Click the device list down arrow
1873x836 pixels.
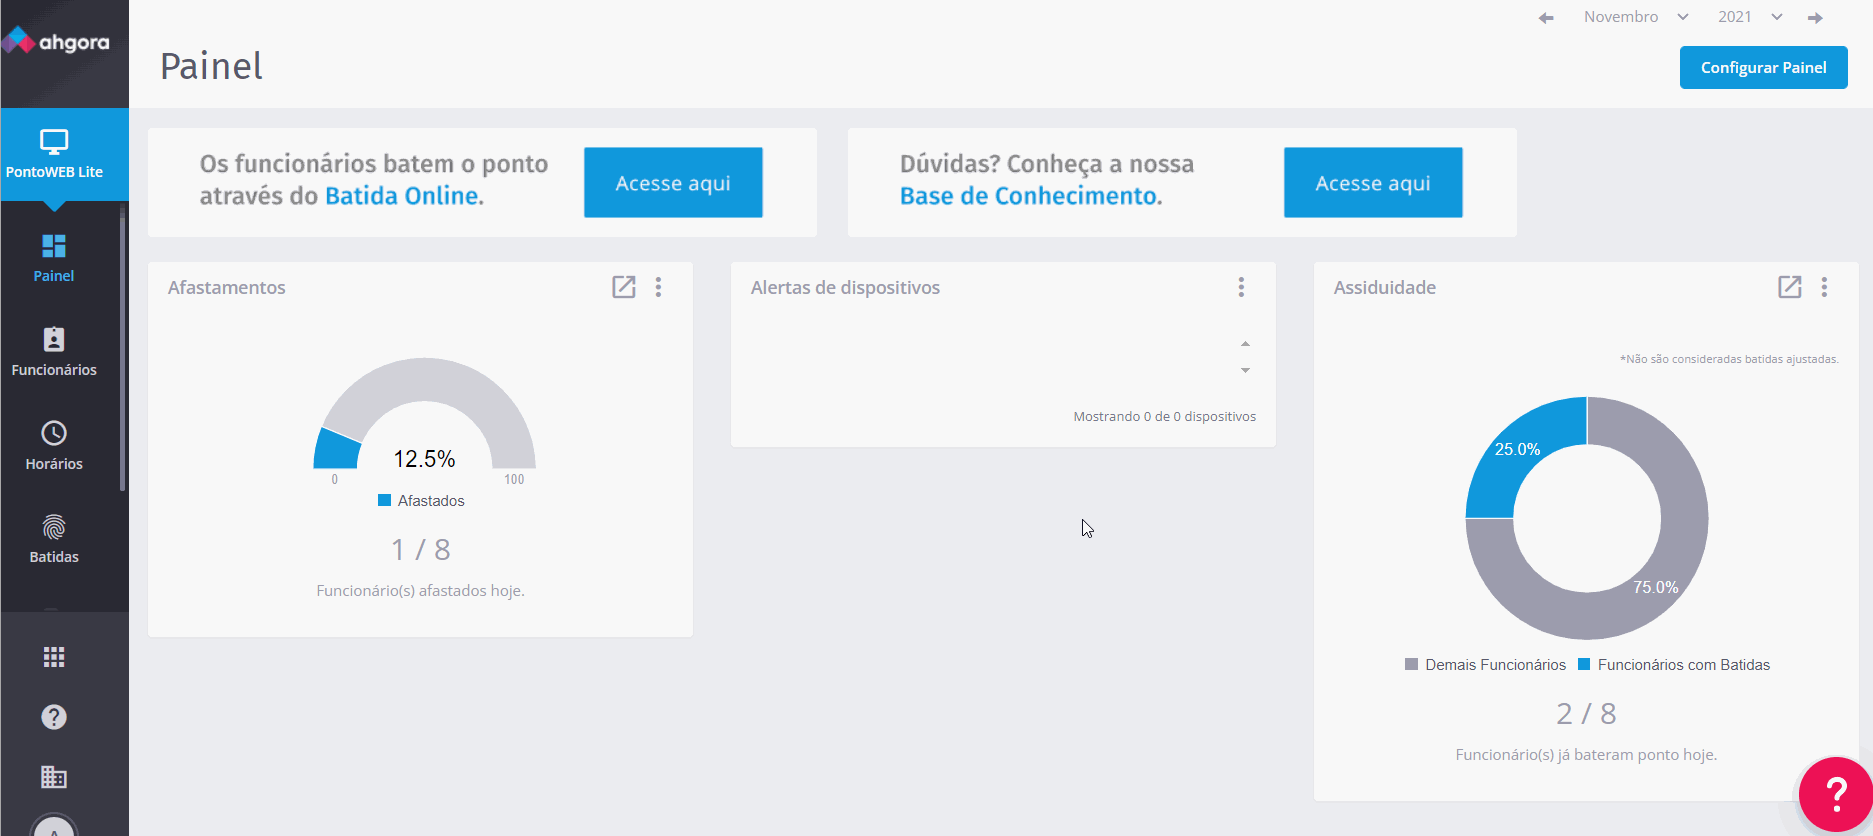[x=1245, y=370]
